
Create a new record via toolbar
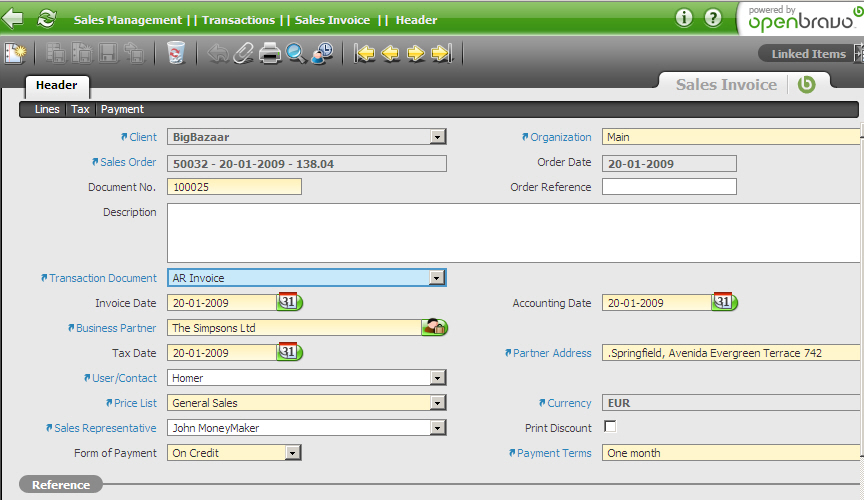point(15,53)
